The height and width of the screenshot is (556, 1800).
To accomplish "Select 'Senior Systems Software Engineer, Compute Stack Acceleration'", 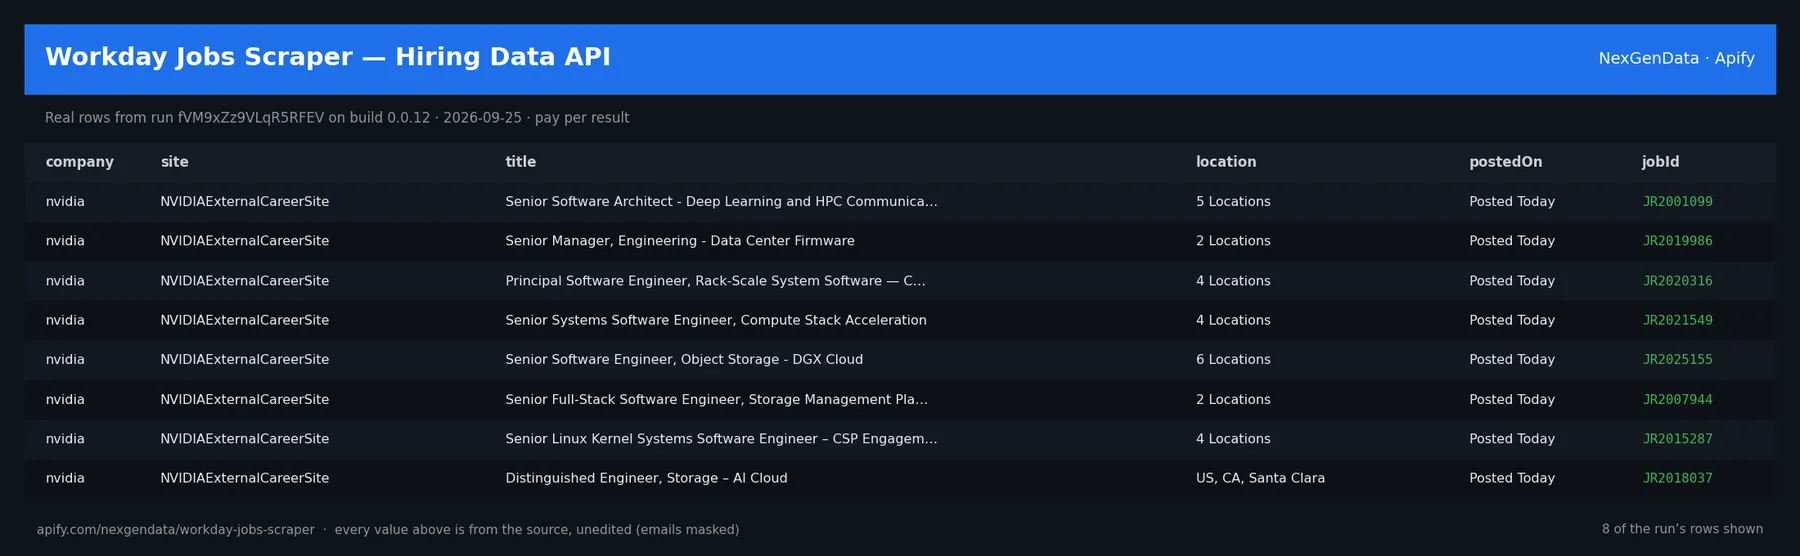I will point(716,320).
